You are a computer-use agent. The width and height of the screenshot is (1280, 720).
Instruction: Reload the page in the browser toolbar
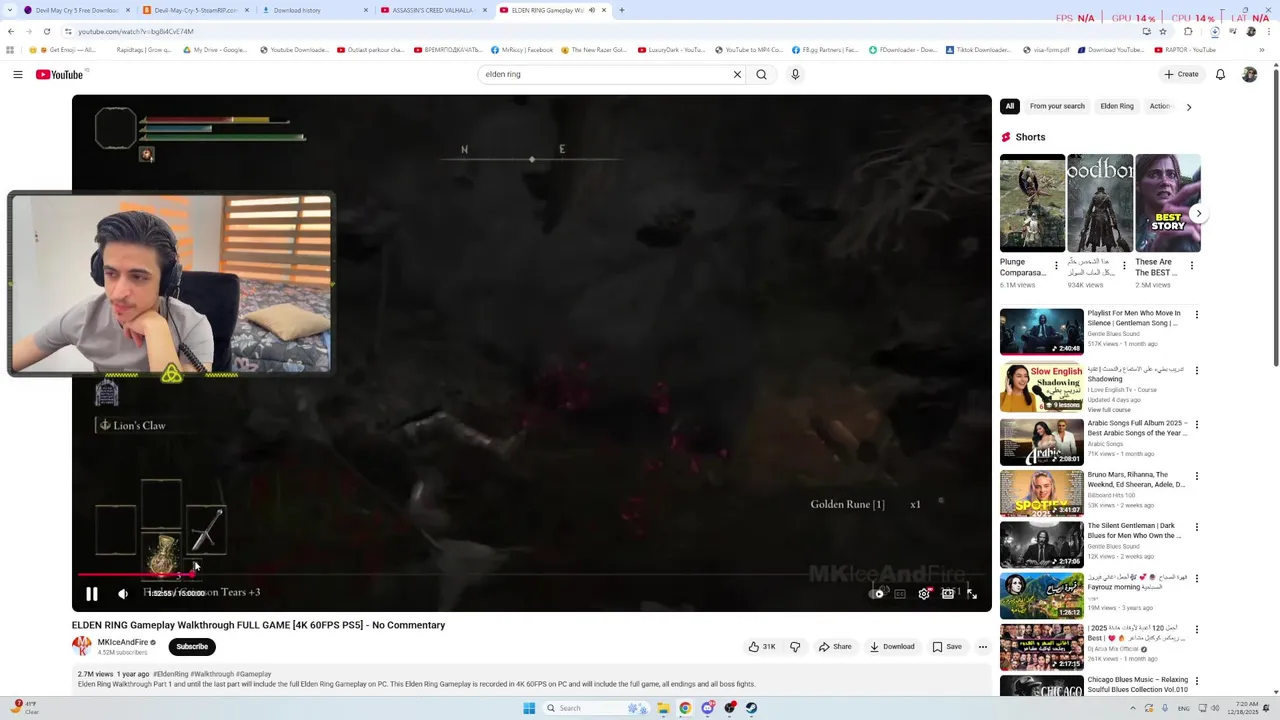(46, 31)
